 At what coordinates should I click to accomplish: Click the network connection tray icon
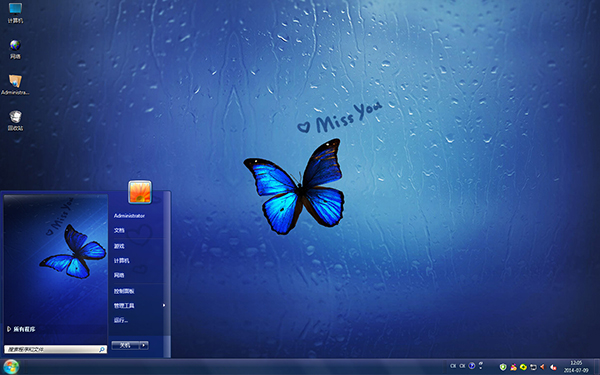[533, 367]
